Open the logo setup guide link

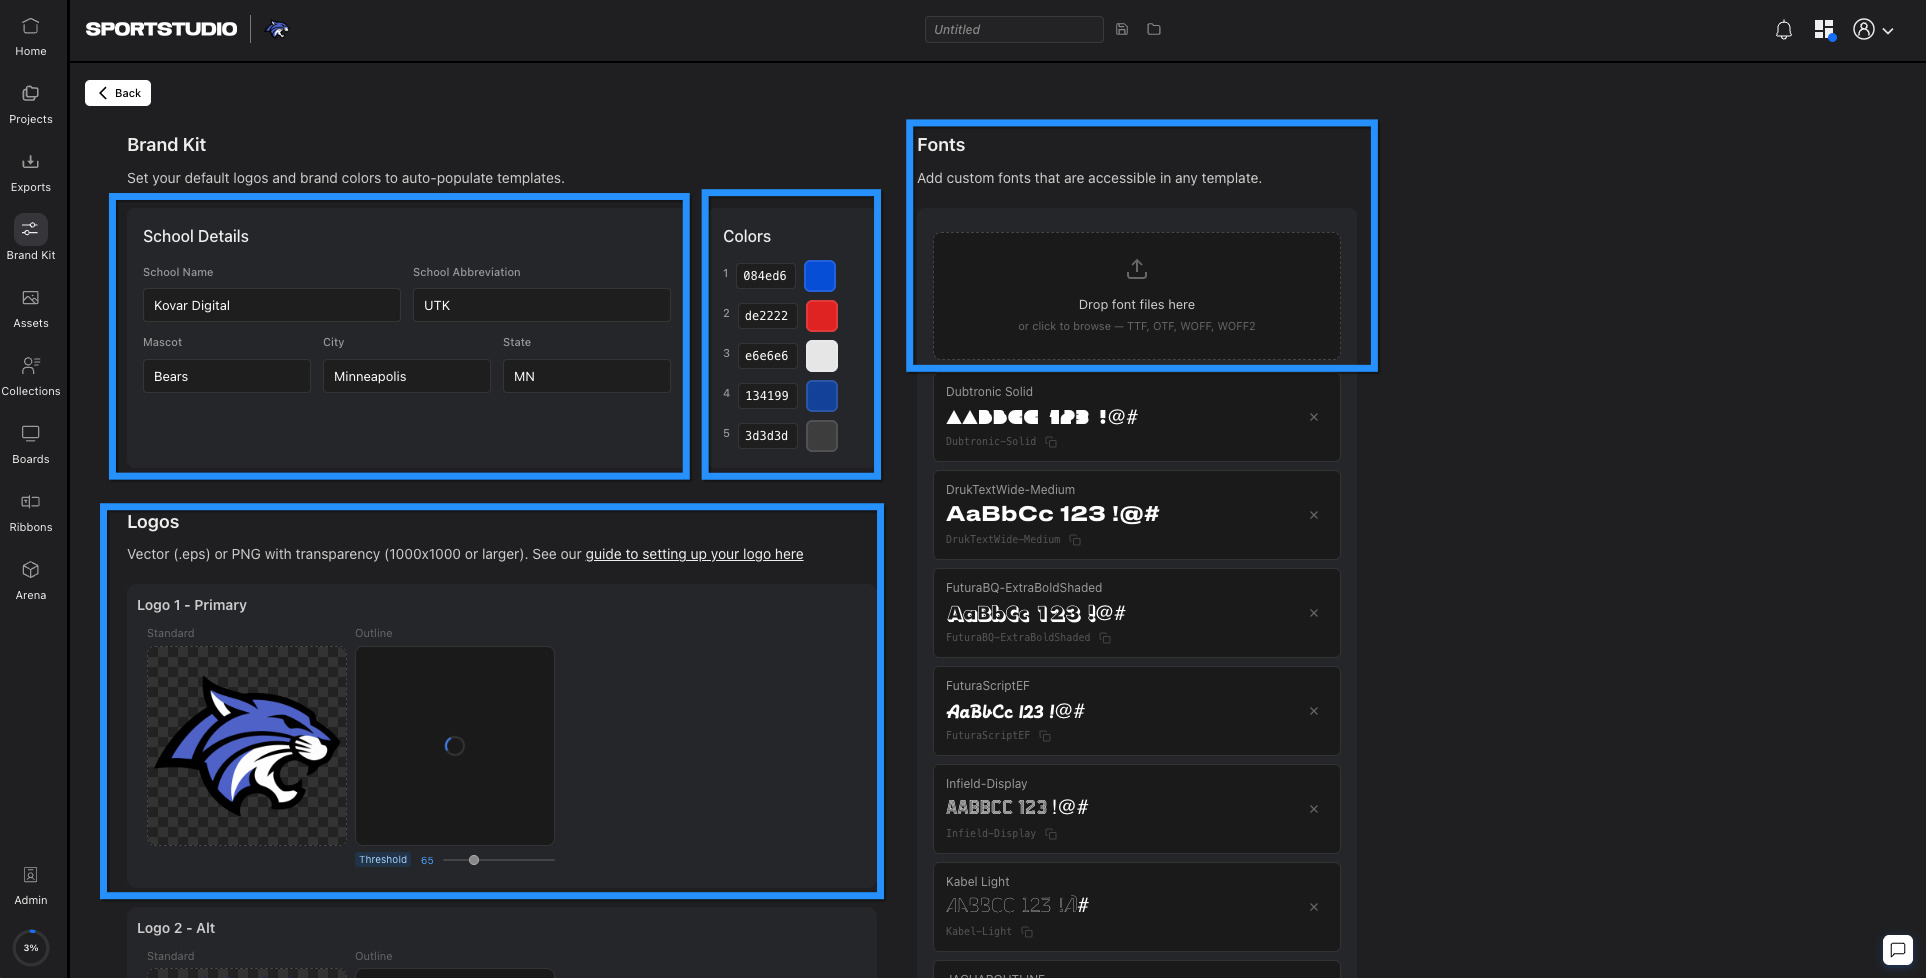click(x=694, y=554)
